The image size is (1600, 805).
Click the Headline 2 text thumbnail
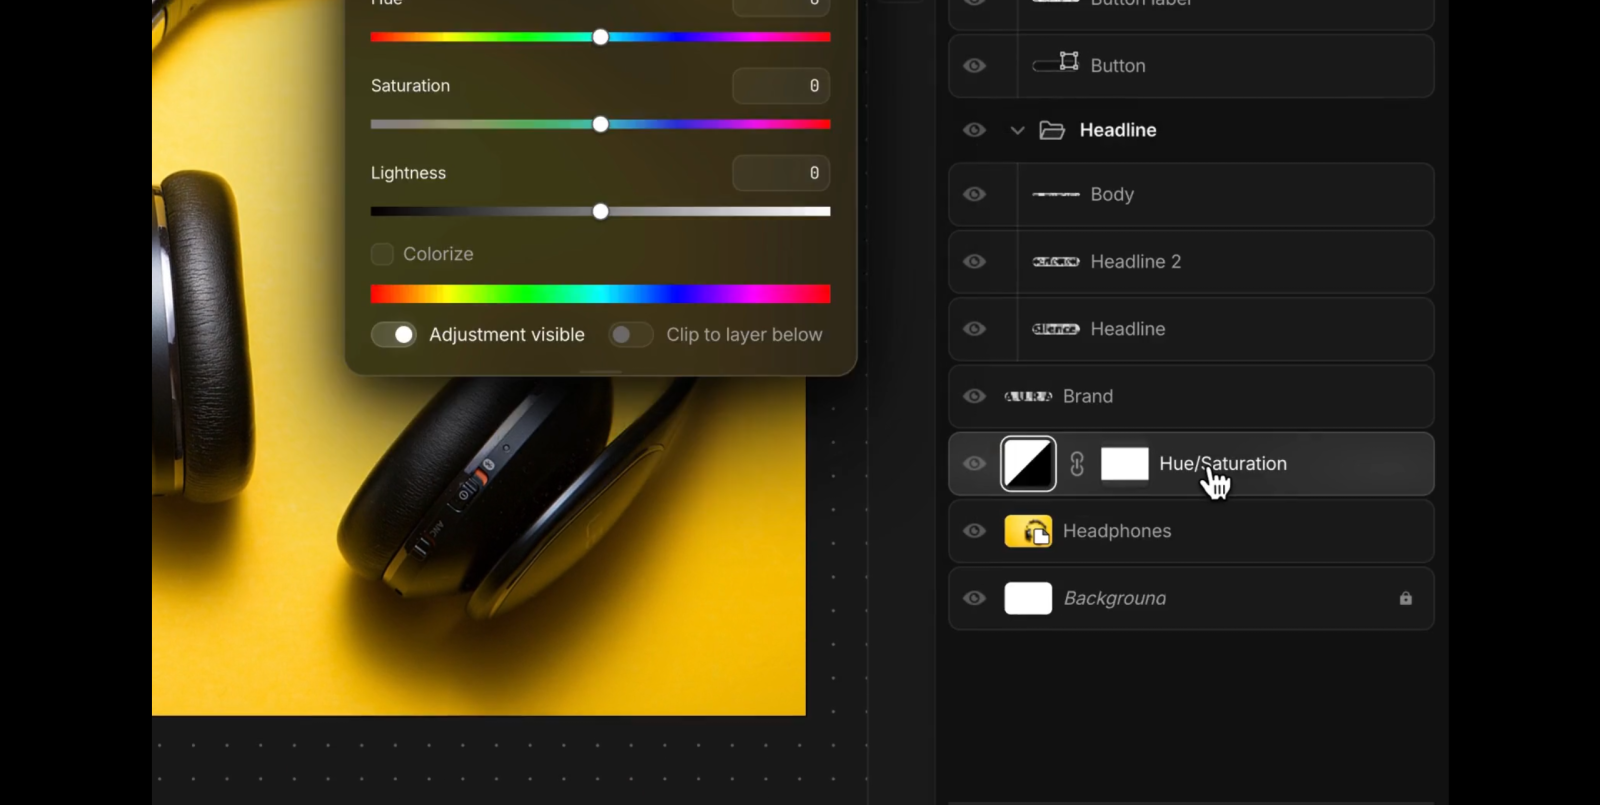point(1056,262)
